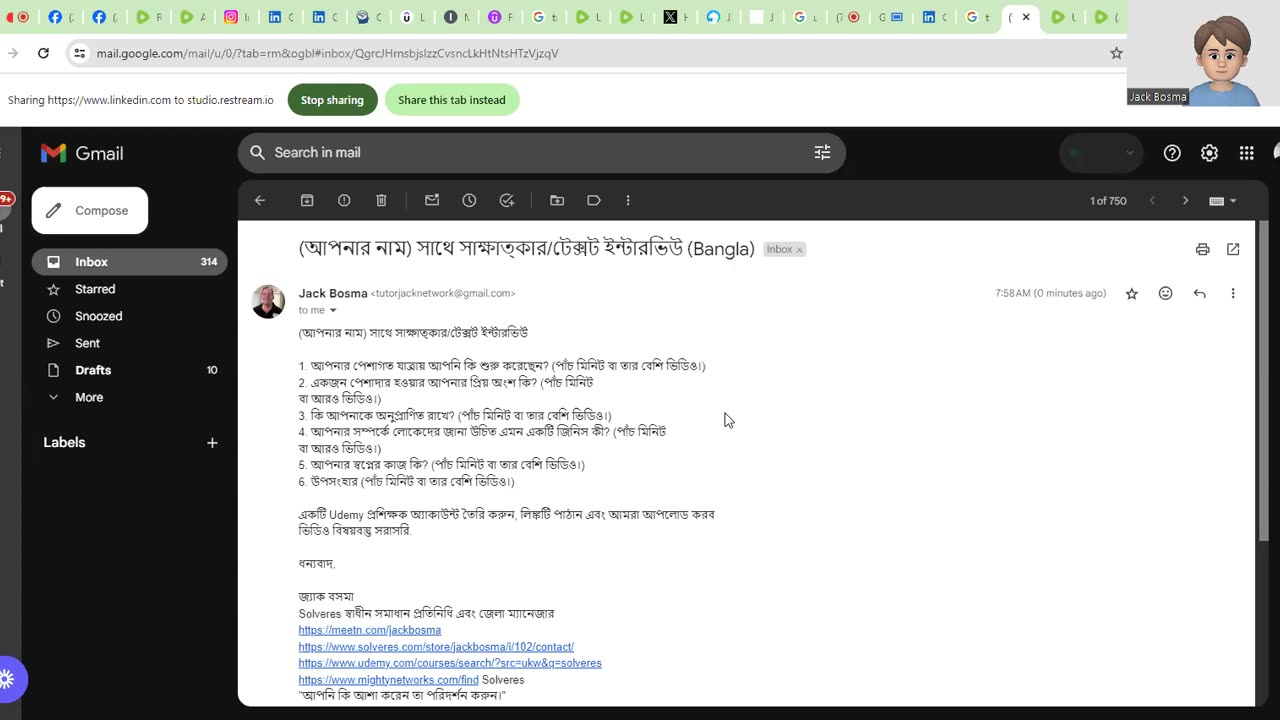Click the Compose button
Viewport: 1280px width, 720px height.
coord(90,211)
